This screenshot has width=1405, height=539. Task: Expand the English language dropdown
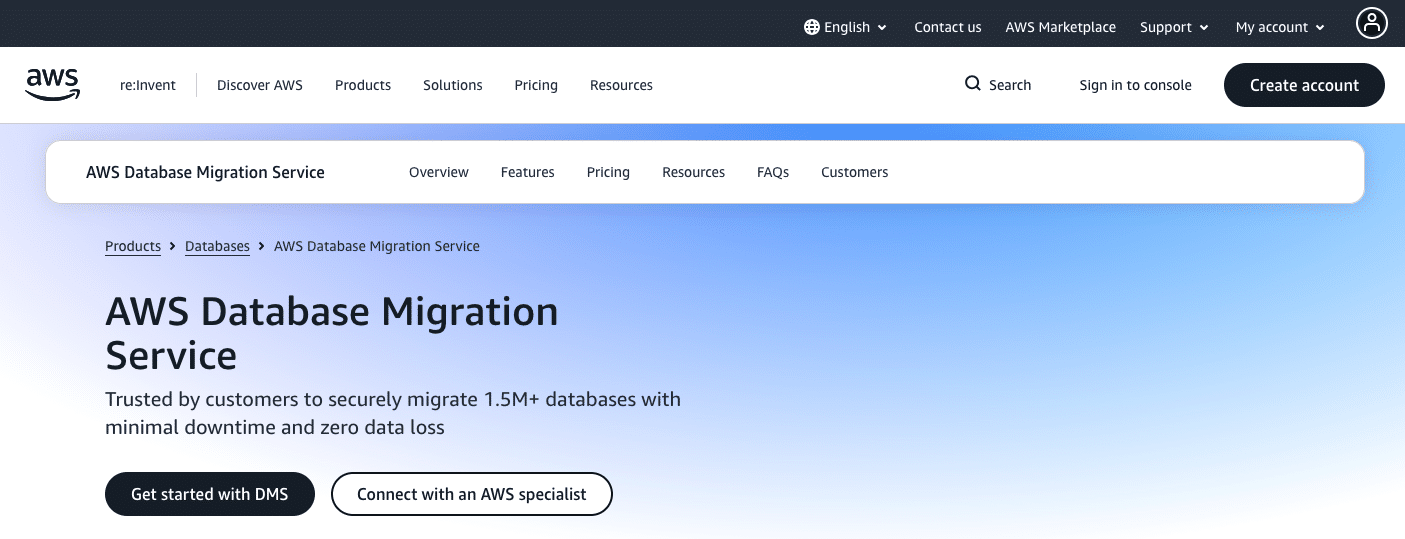pyautogui.click(x=846, y=27)
